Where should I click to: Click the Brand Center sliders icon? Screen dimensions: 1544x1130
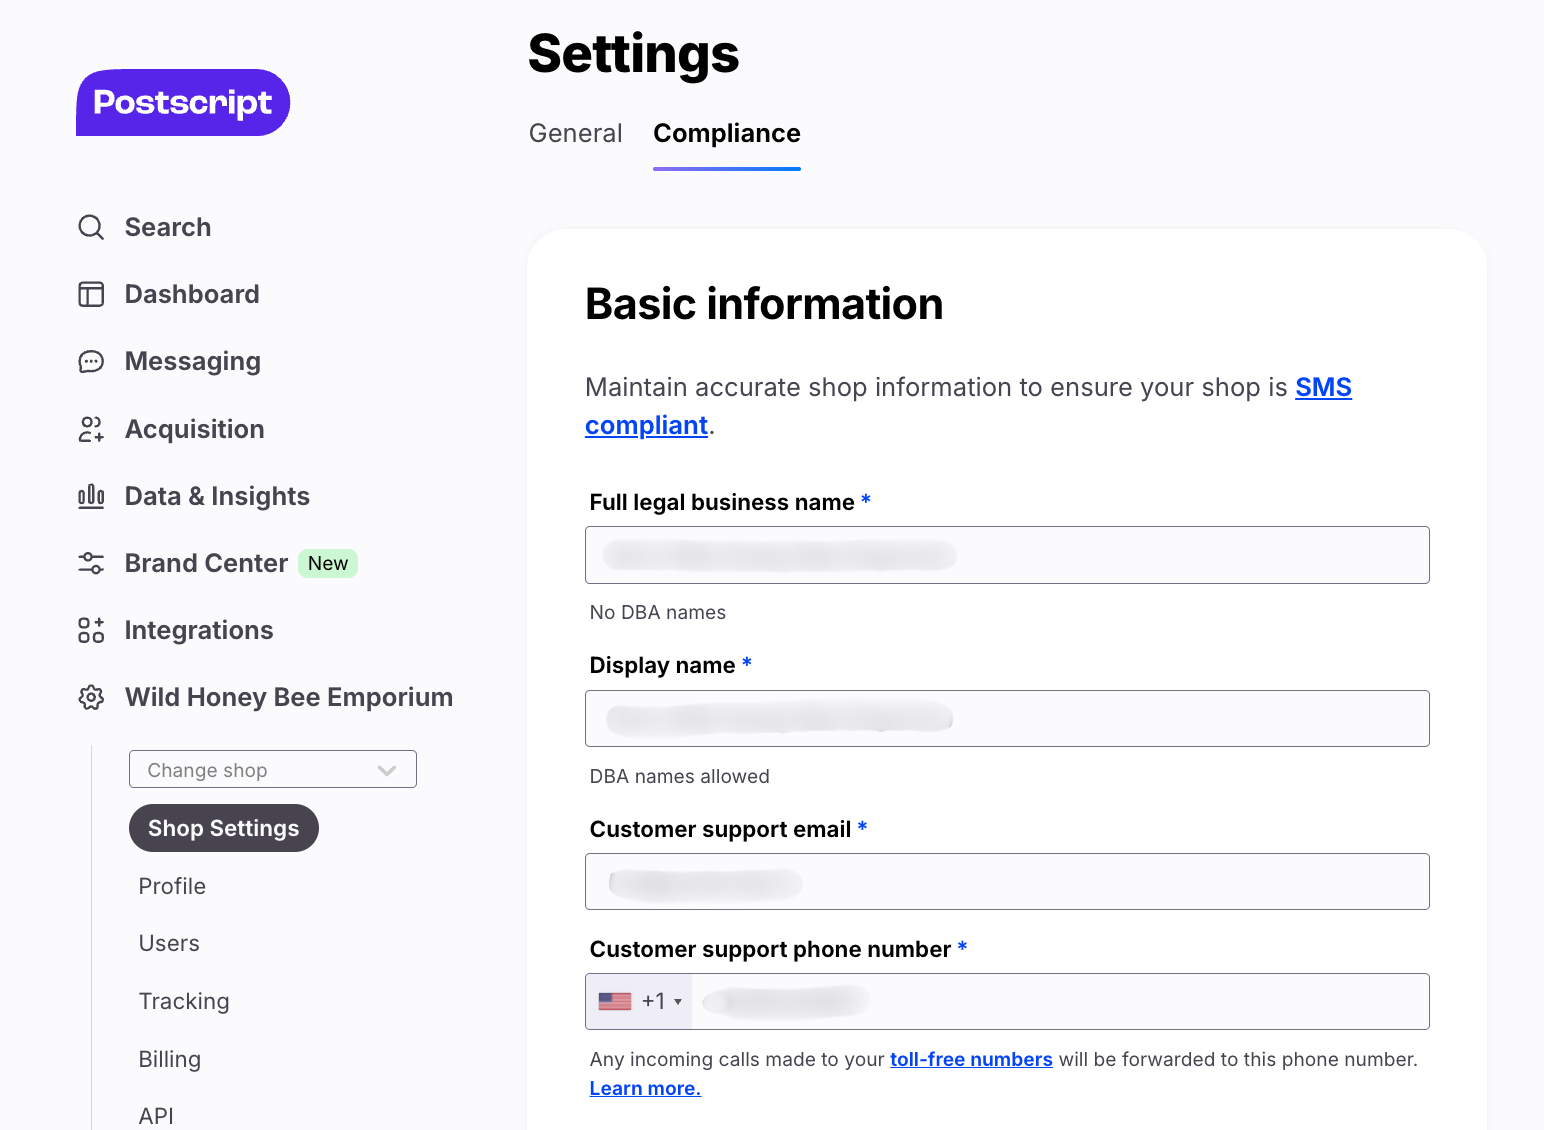coord(91,563)
